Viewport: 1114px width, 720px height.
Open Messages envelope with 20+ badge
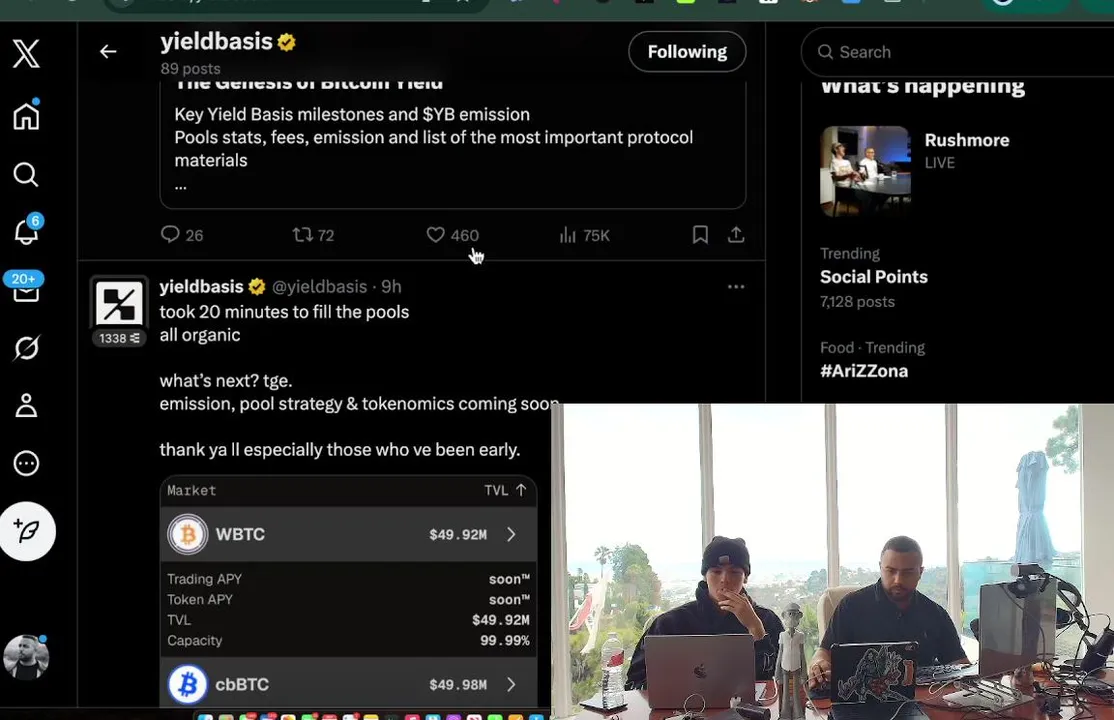point(25,287)
